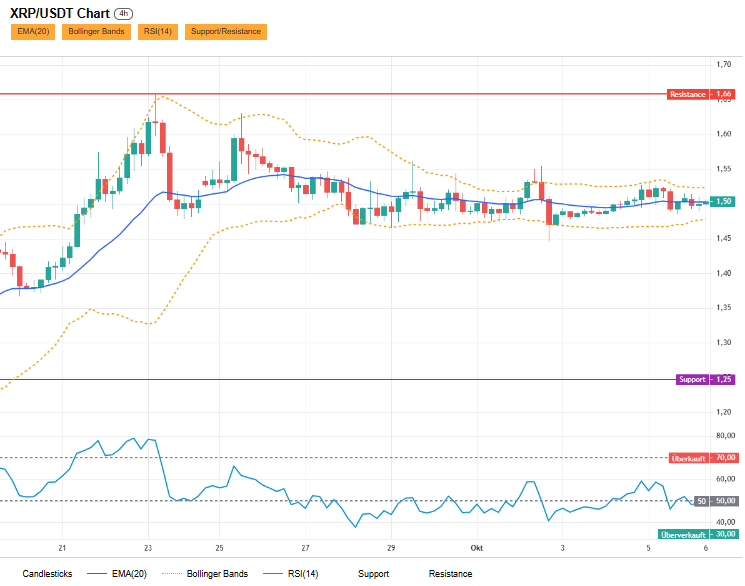745x586 pixels.
Task: Toggle Candlesticks series in the legend
Action: pyautogui.click(x=47, y=574)
